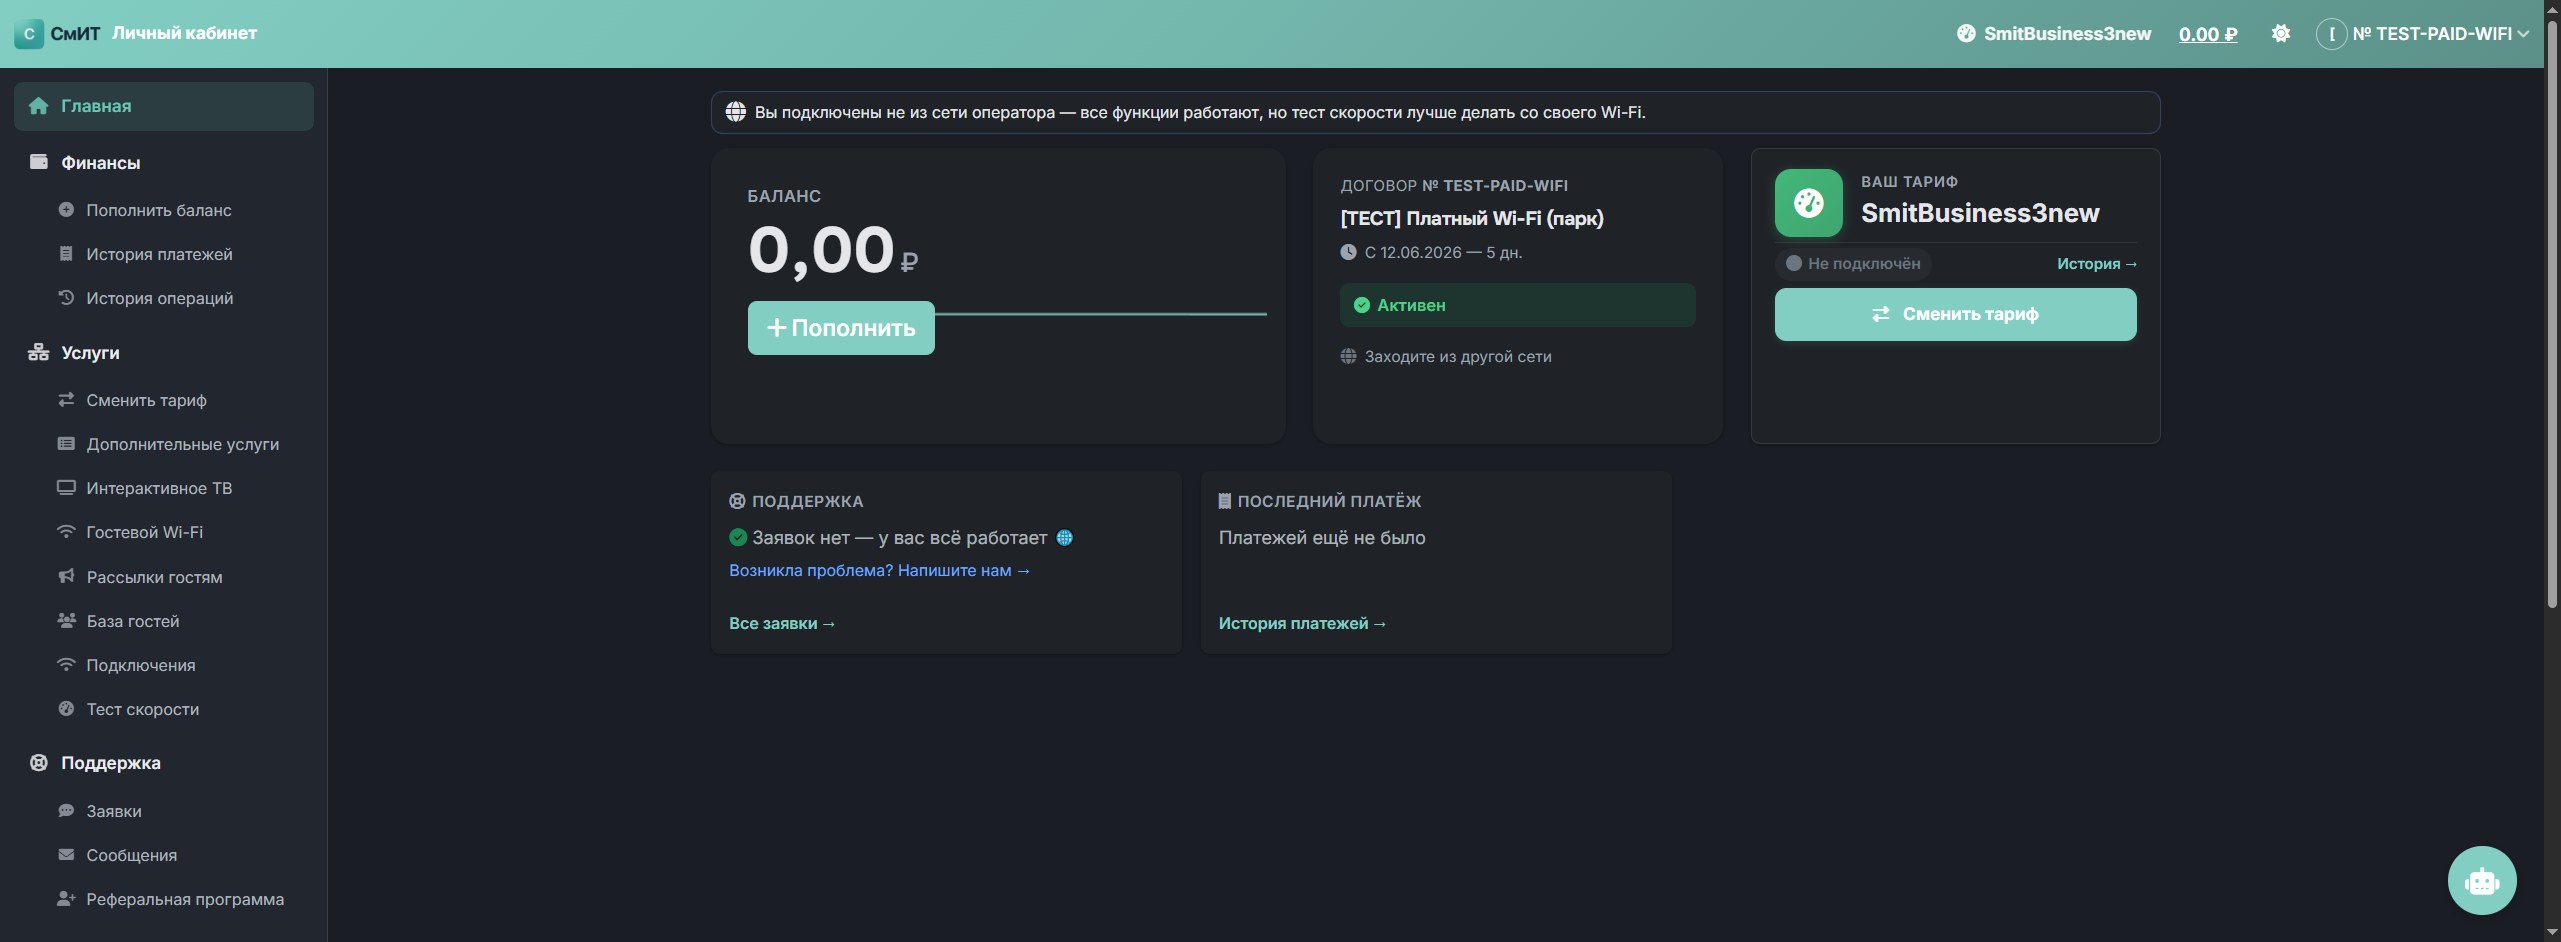Screen dimensions: 2561x942
Task: Click header SmitBusiness3new tariff name
Action: (x=2067, y=34)
